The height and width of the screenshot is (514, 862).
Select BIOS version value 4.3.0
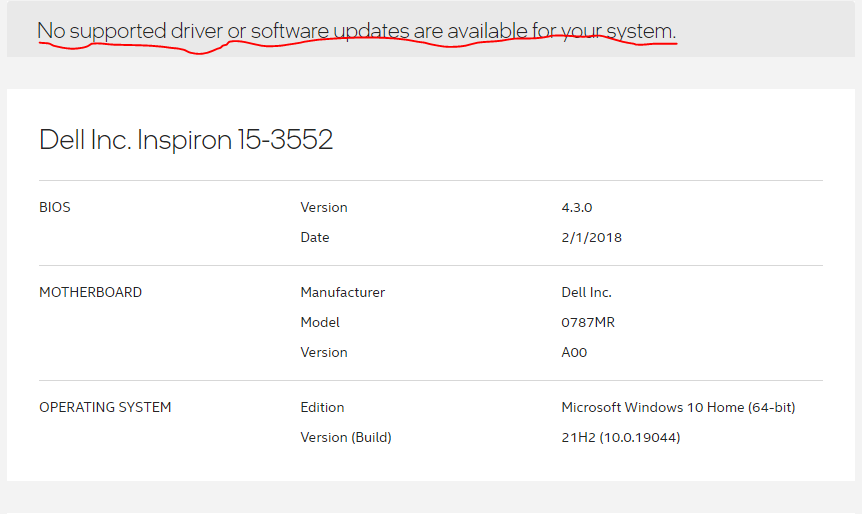[576, 207]
